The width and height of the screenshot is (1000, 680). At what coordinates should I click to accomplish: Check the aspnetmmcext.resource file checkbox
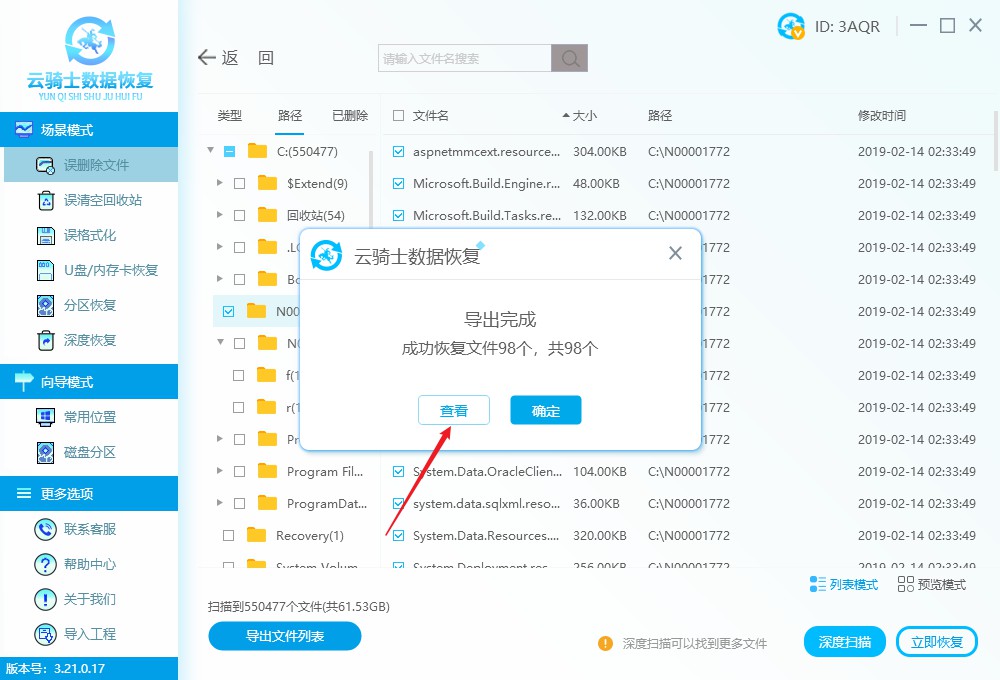pyautogui.click(x=397, y=151)
